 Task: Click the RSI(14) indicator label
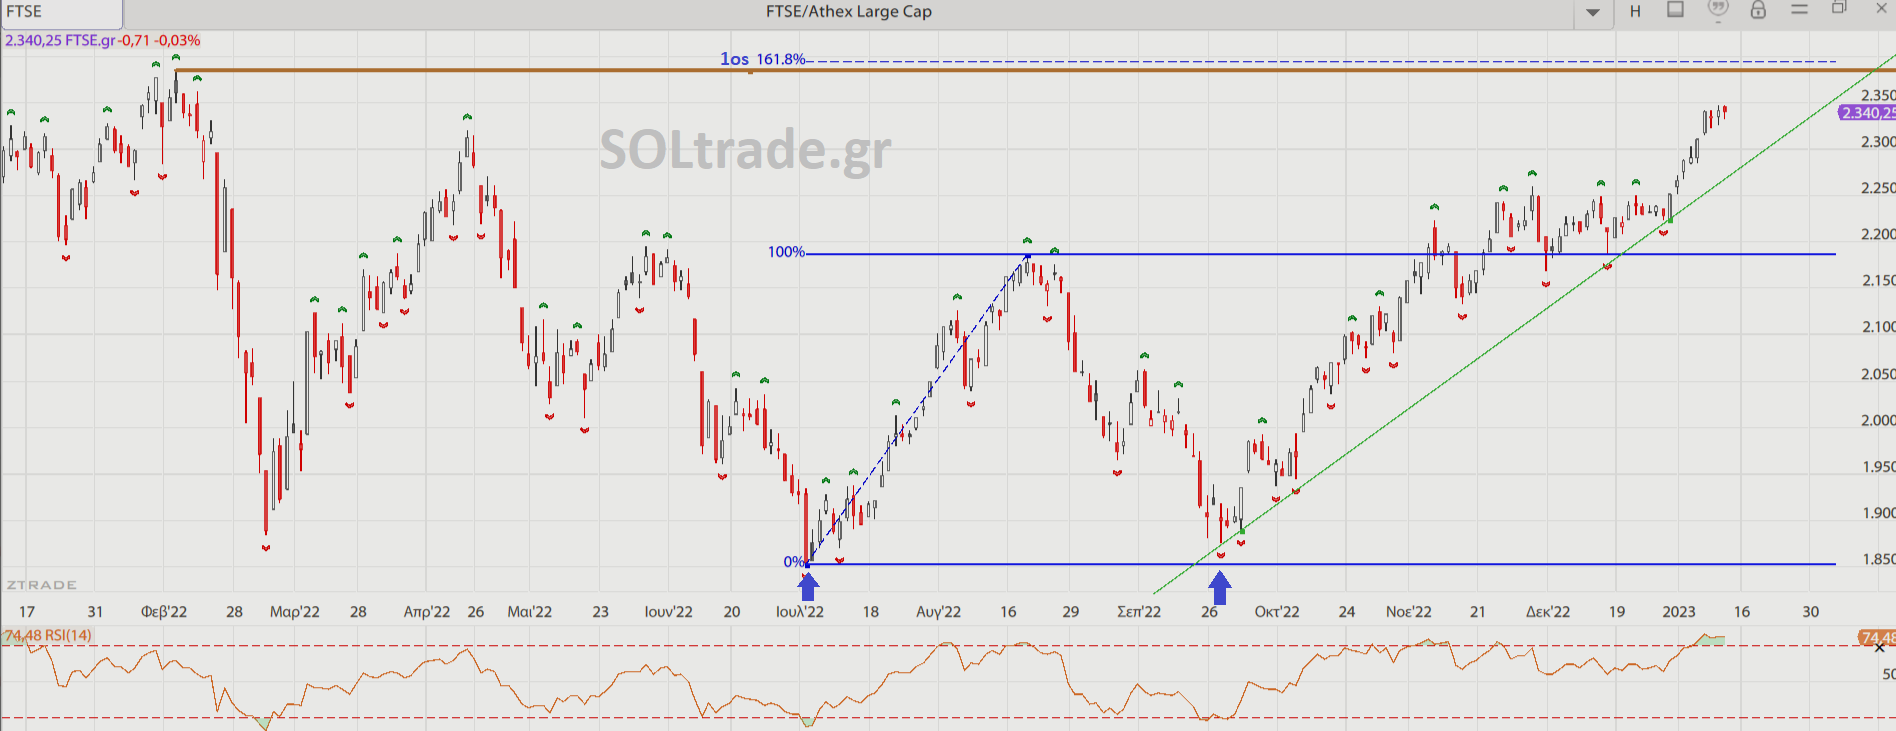point(48,636)
